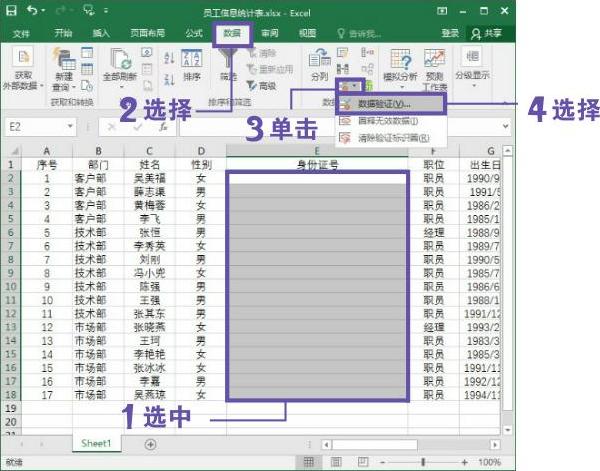Switch to the 插入 tab
This screenshot has width=600, height=471.
pyautogui.click(x=101, y=33)
